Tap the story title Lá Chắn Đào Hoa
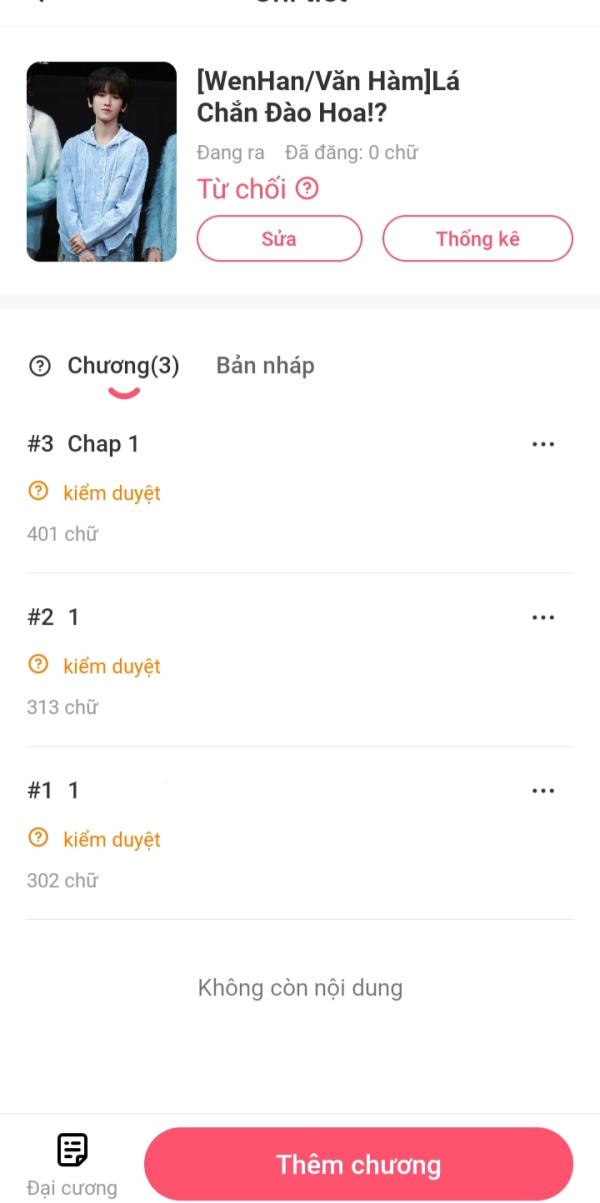Viewport: 600px width, 1203px height. coord(328,97)
